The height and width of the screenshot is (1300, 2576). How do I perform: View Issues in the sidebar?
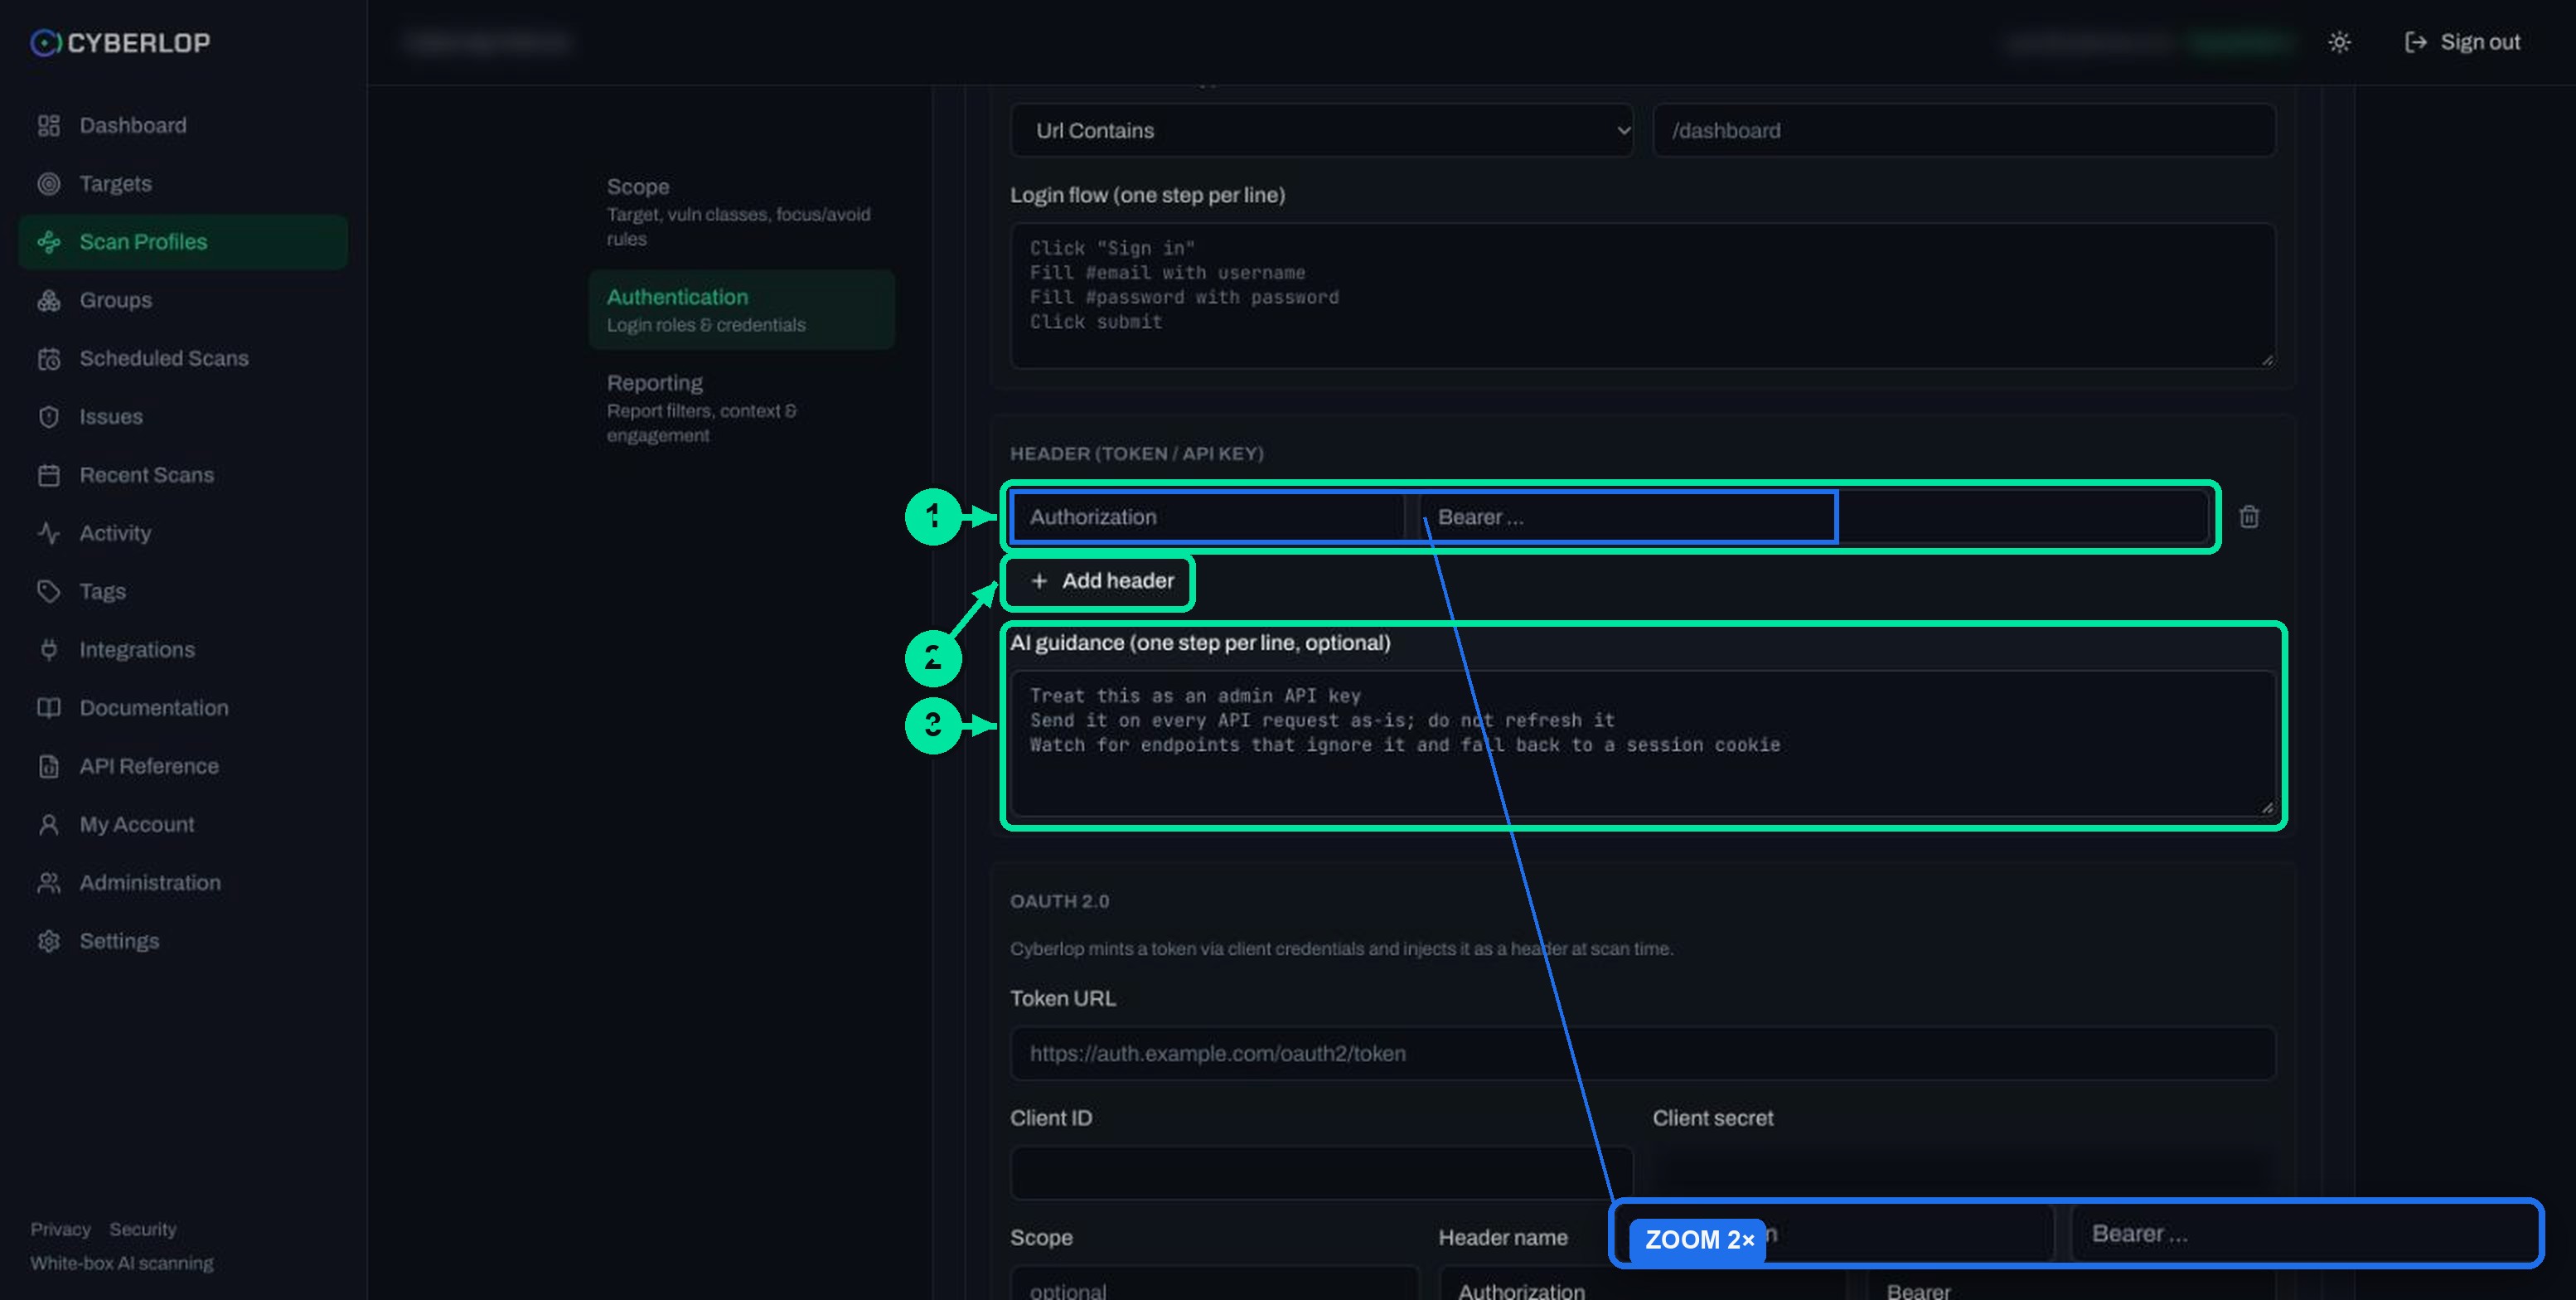(183, 417)
